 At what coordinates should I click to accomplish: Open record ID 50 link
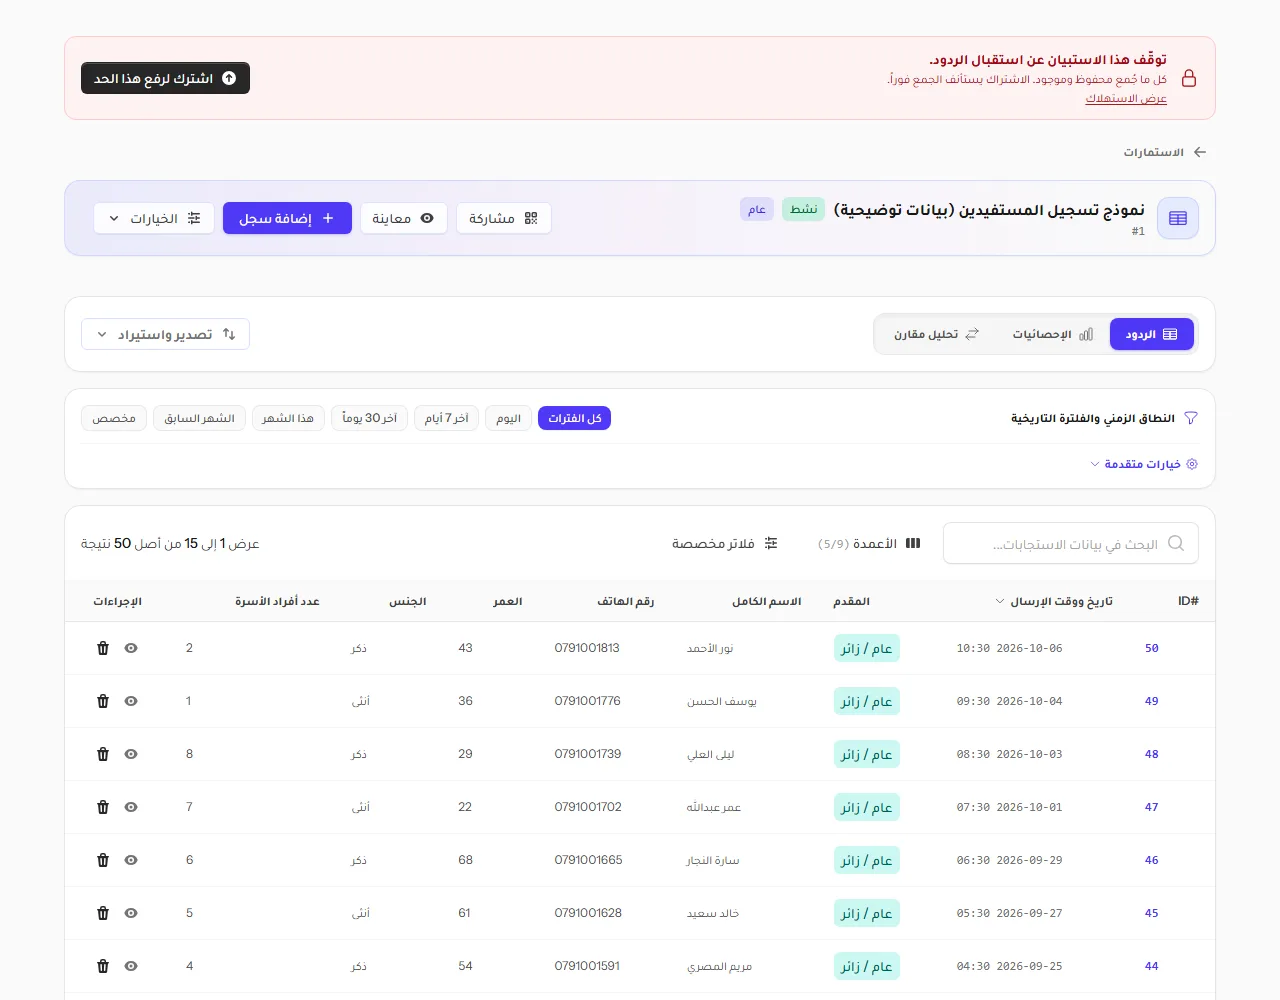coord(1152,648)
